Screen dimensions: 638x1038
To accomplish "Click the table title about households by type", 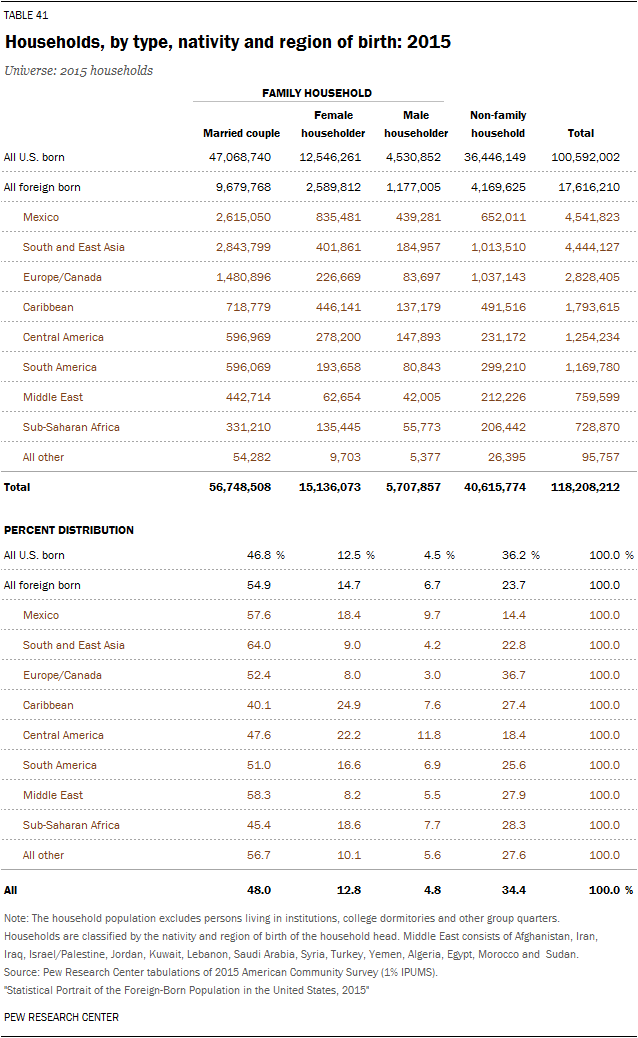I will click(x=228, y=43).
